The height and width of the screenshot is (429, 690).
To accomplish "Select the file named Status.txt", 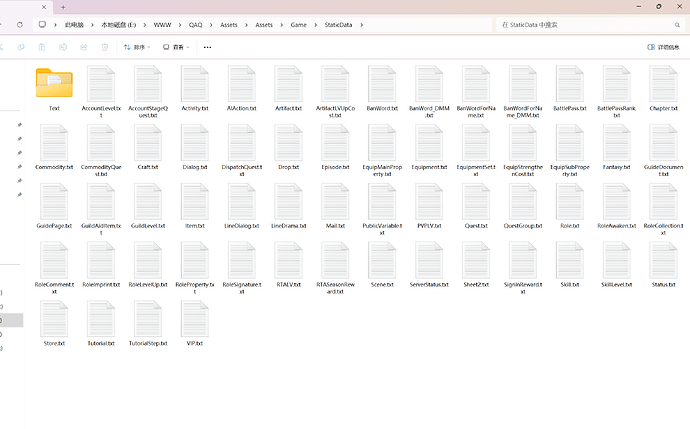I will pos(663,265).
